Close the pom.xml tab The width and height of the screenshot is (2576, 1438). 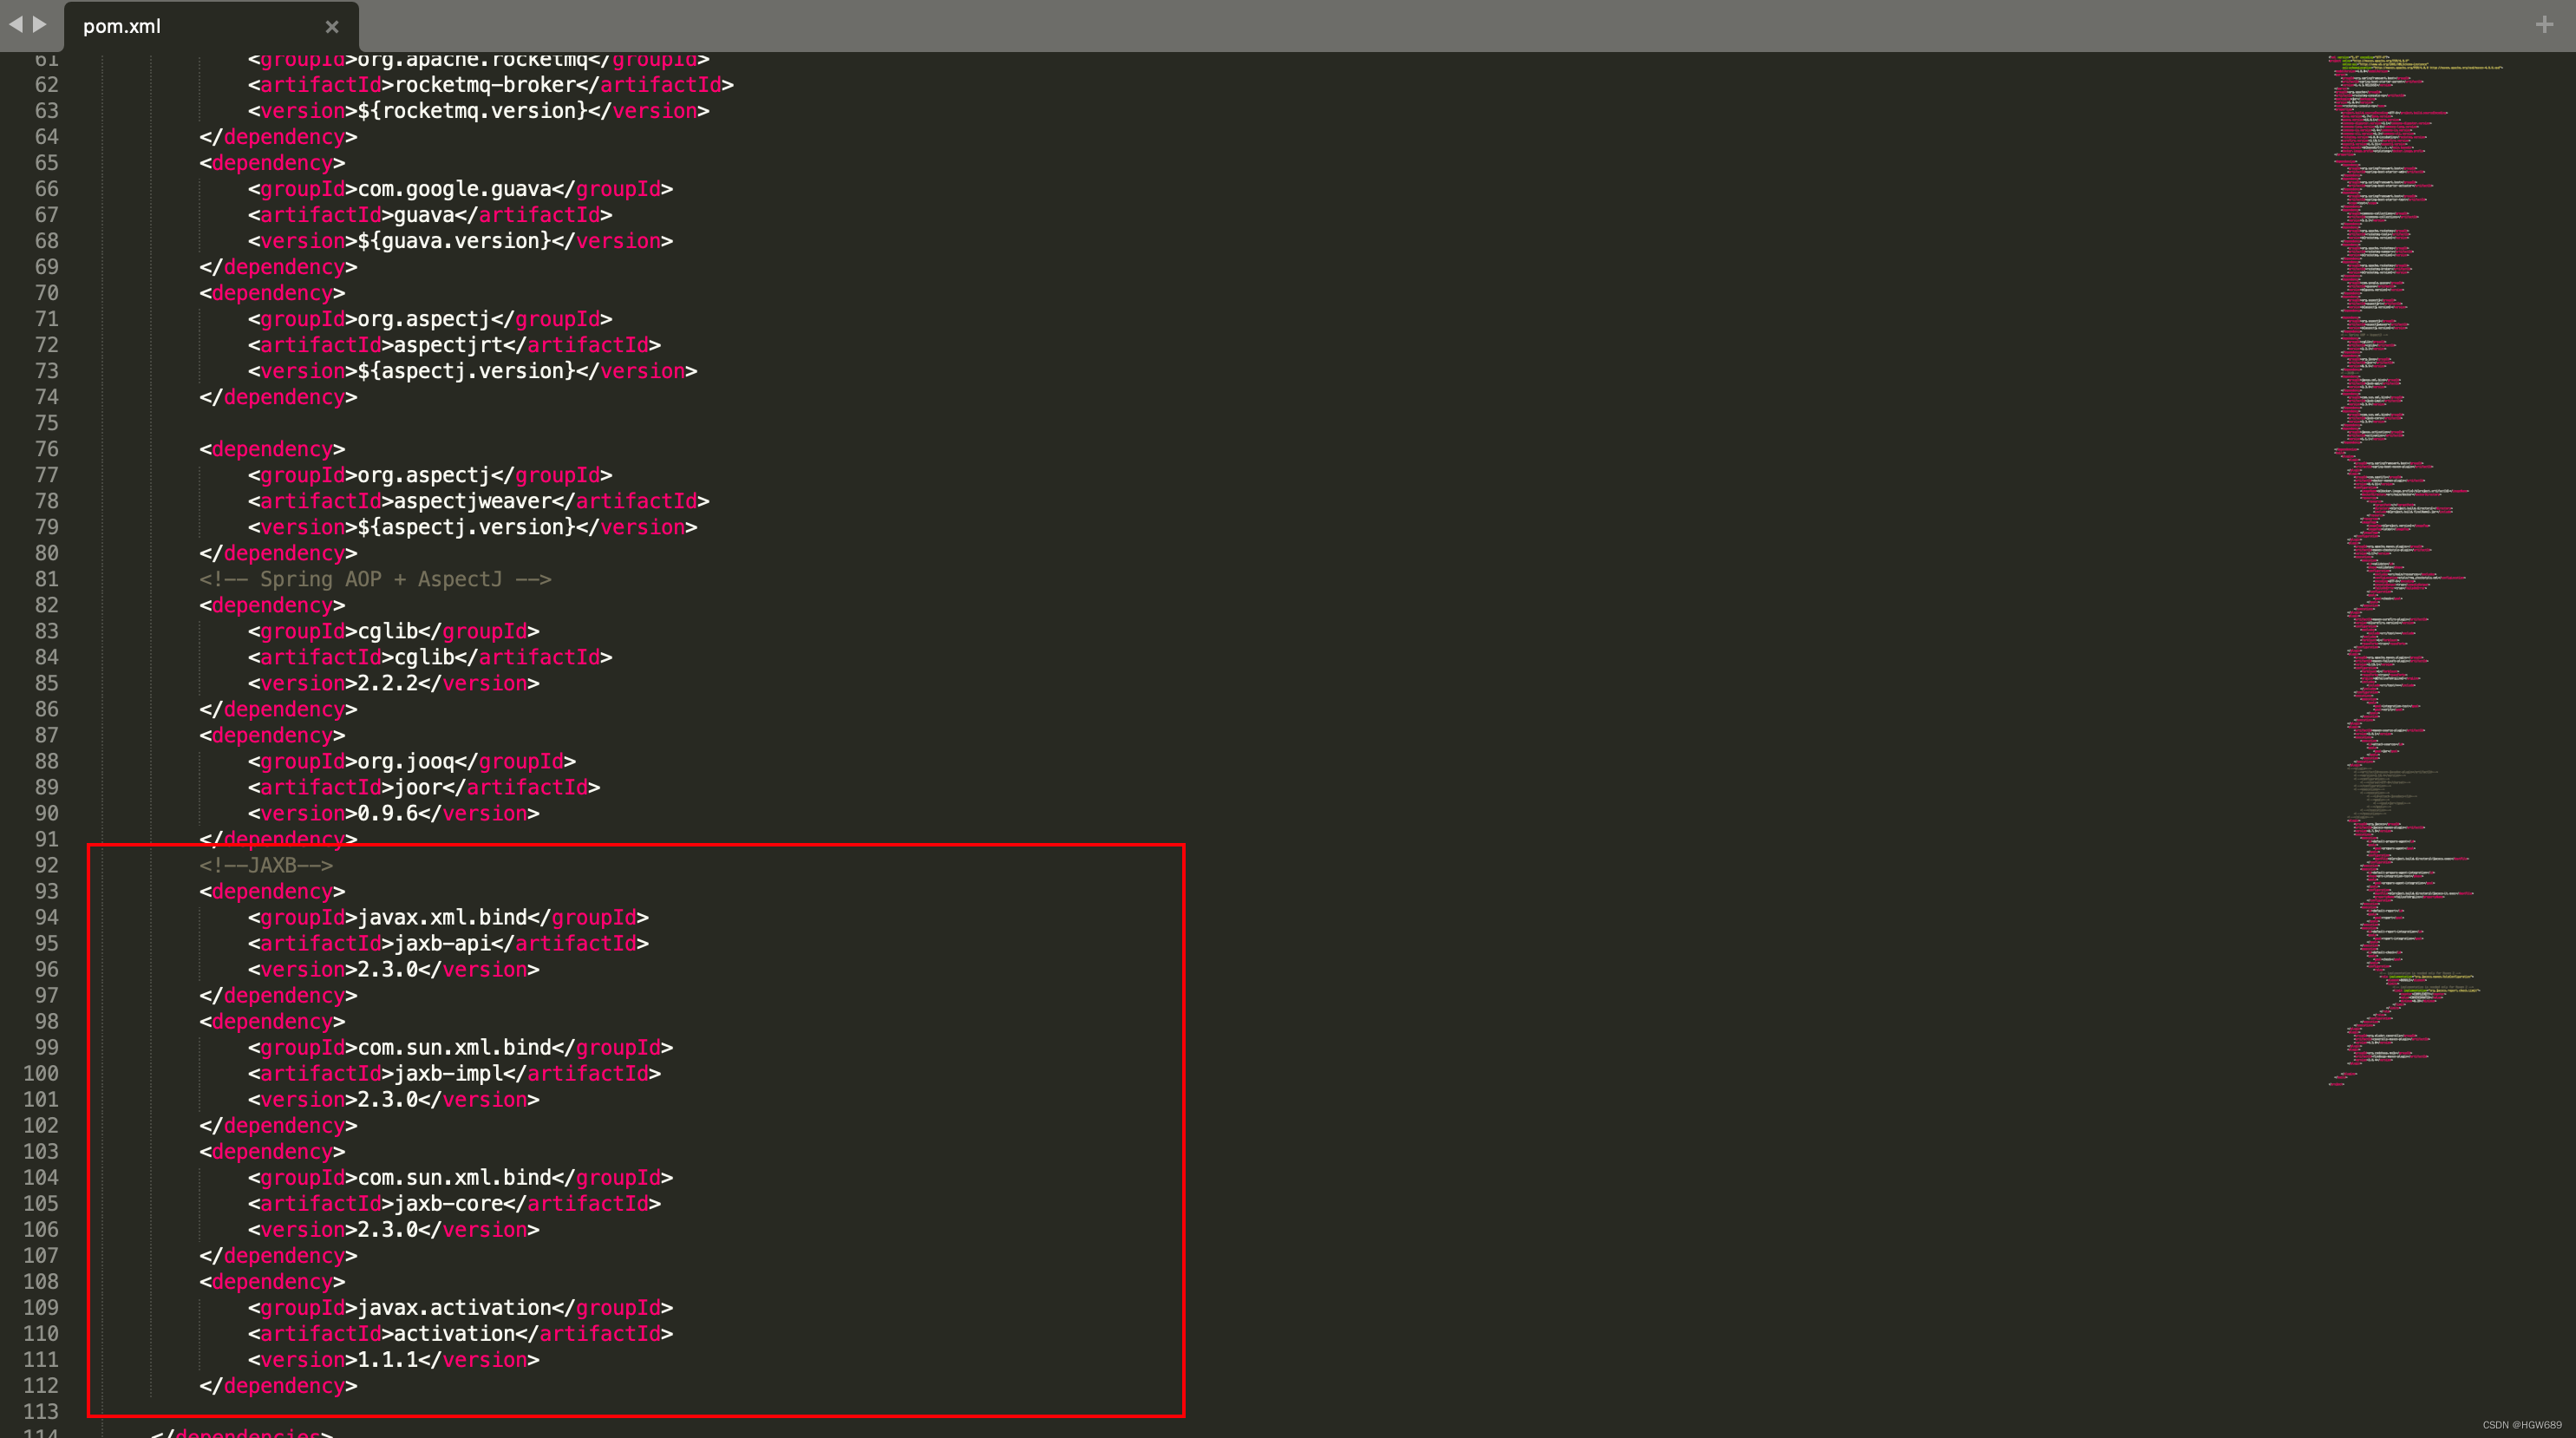[x=332, y=27]
